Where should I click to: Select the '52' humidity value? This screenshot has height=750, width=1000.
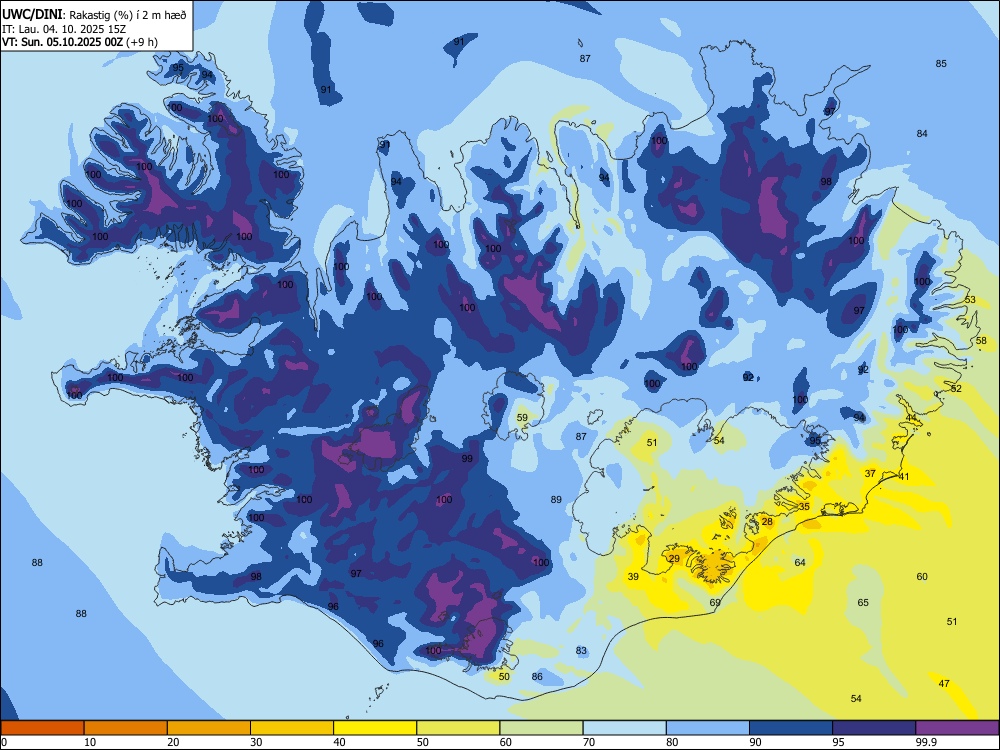[956, 388]
